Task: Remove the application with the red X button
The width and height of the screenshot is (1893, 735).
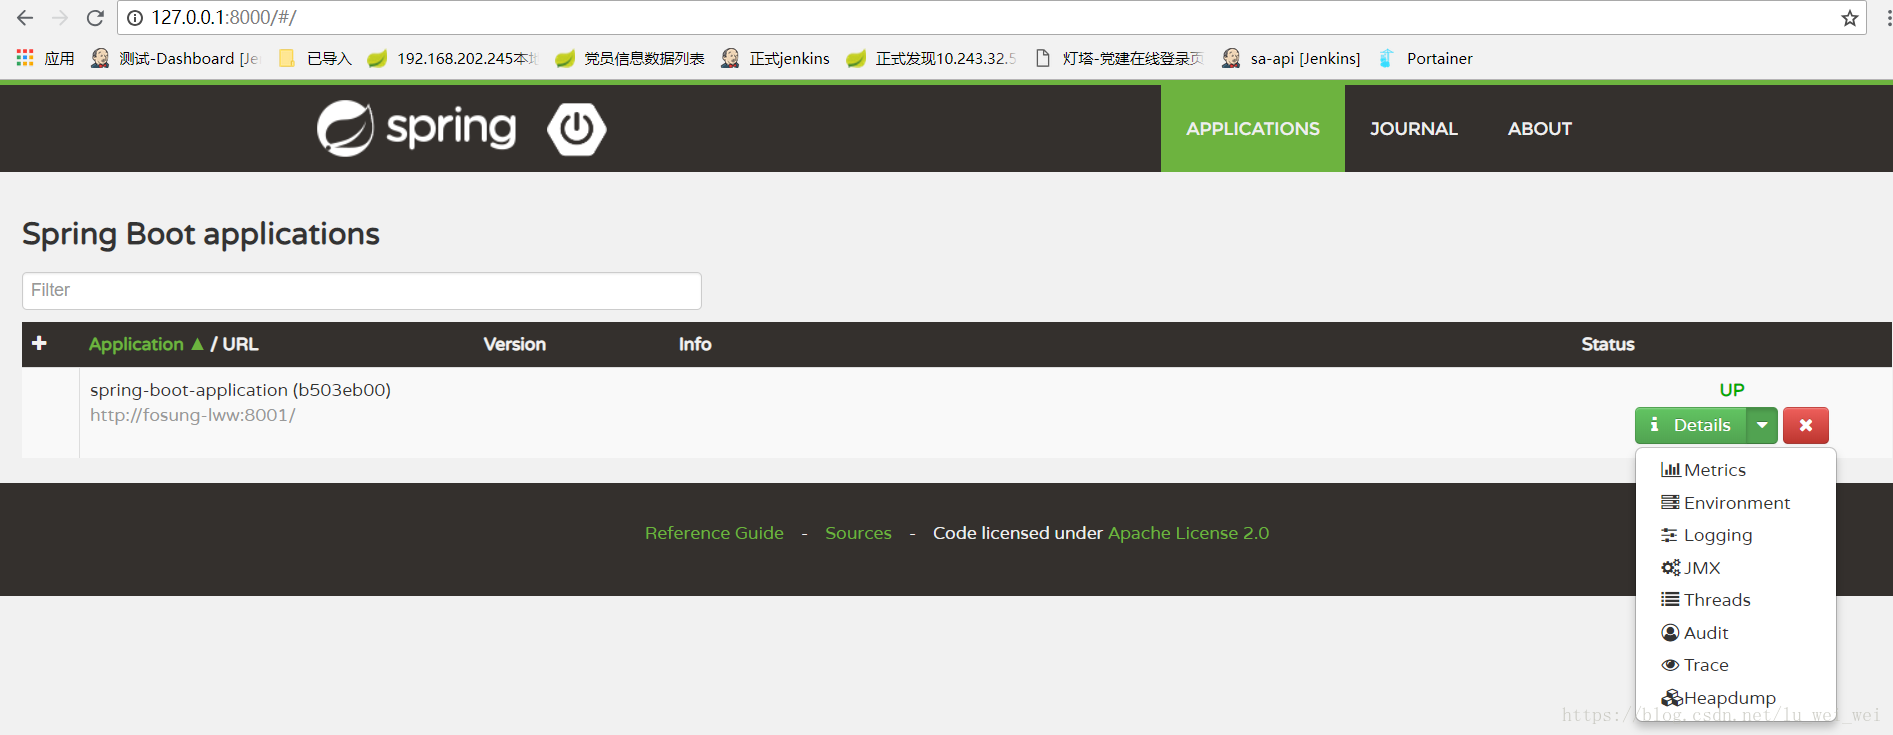Action: (1806, 425)
